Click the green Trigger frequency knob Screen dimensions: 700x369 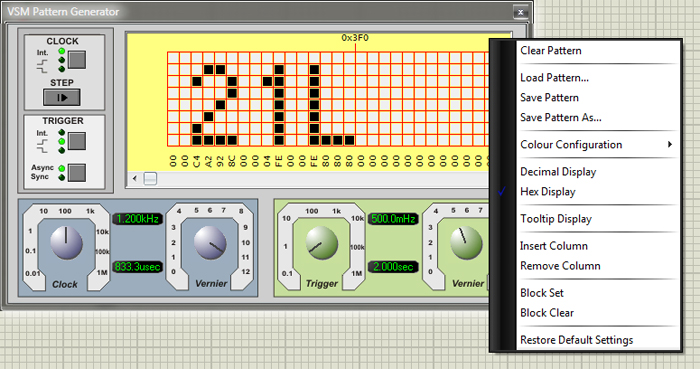(321, 243)
